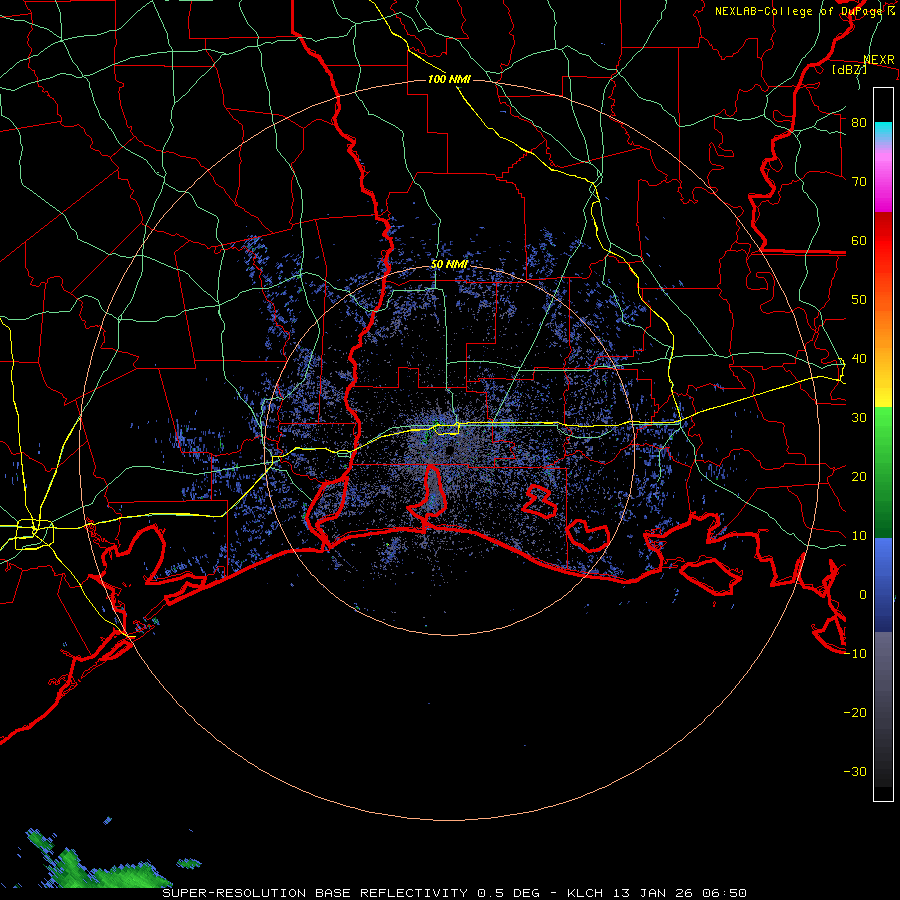900x900 pixels.
Task: Click the 50 value on the dBZ scale
Action: [x=859, y=300]
